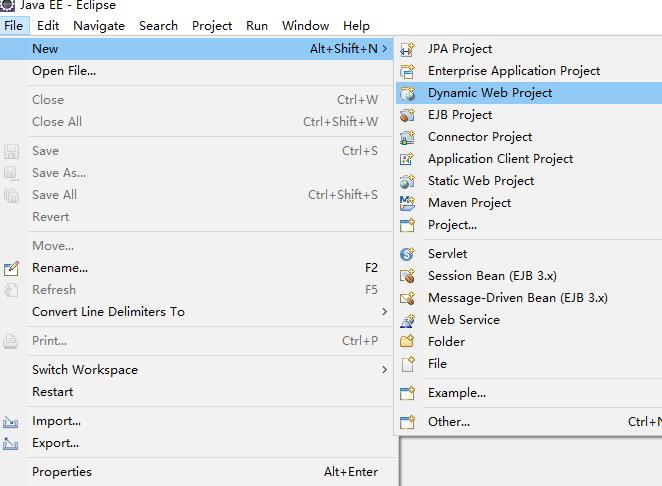
Task: Open the Edit menu
Action: click(x=48, y=26)
